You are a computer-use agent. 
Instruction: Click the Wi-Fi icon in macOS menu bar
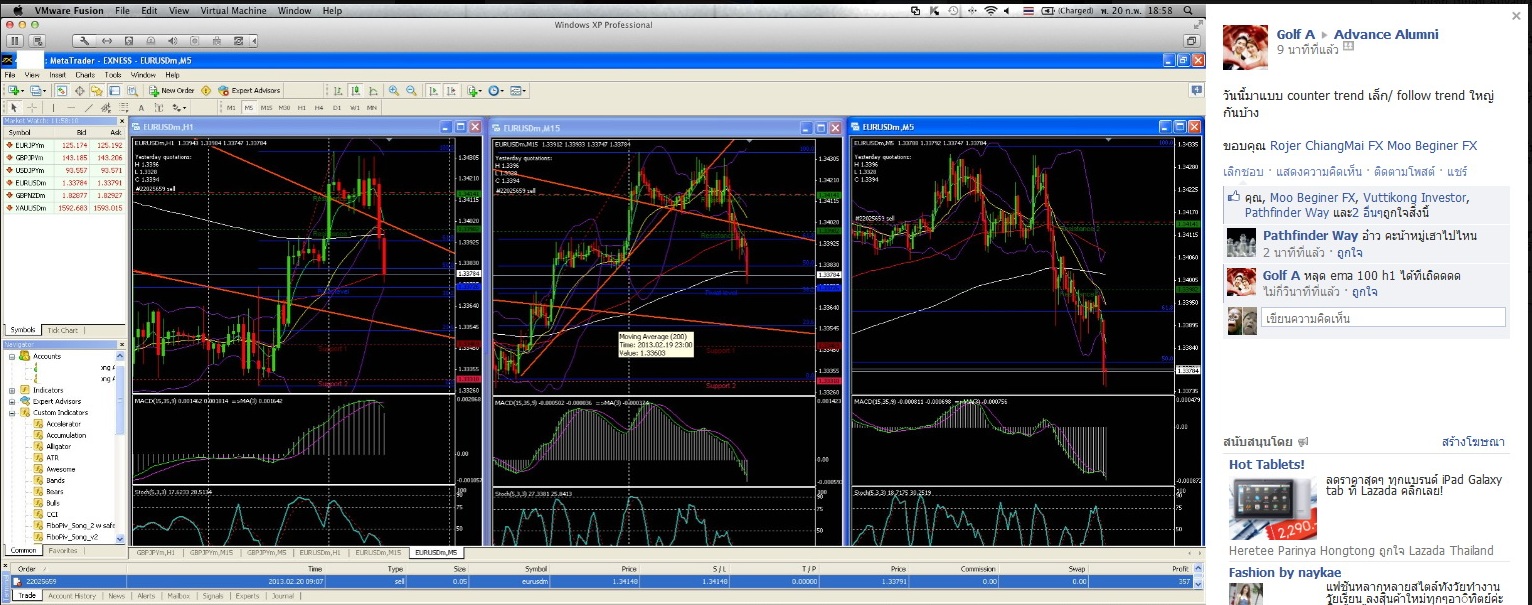pyautogui.click(x=990, y=10)
